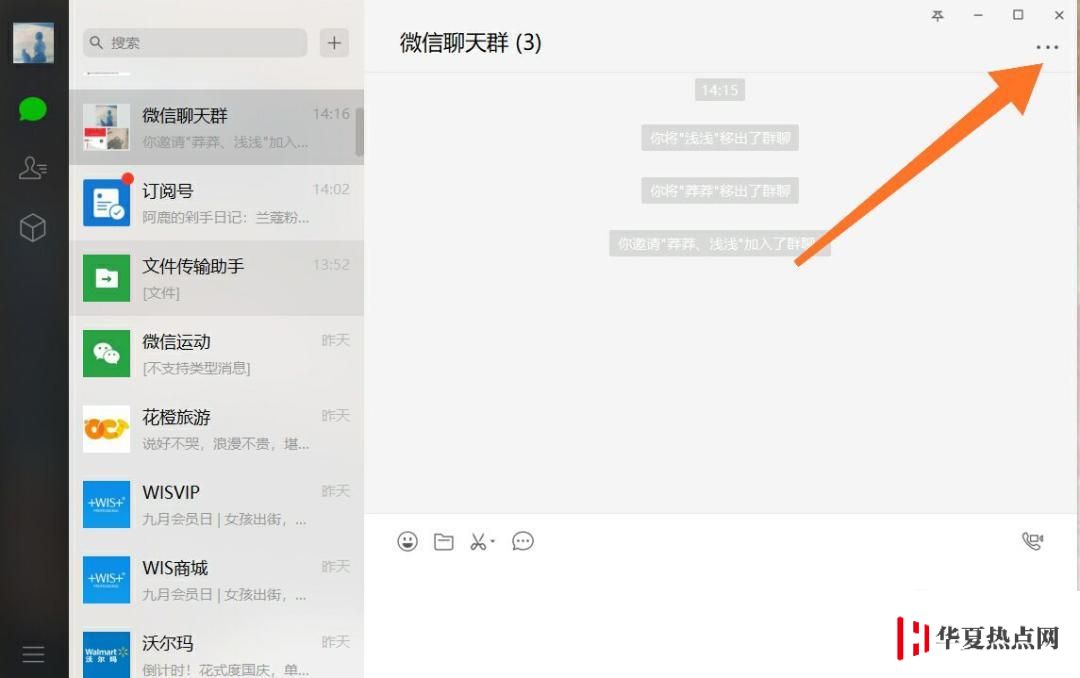Expand the screenshot options dropdown arrow
The width and height of the screenshot is (1080, 678).
tap(492, 542)
